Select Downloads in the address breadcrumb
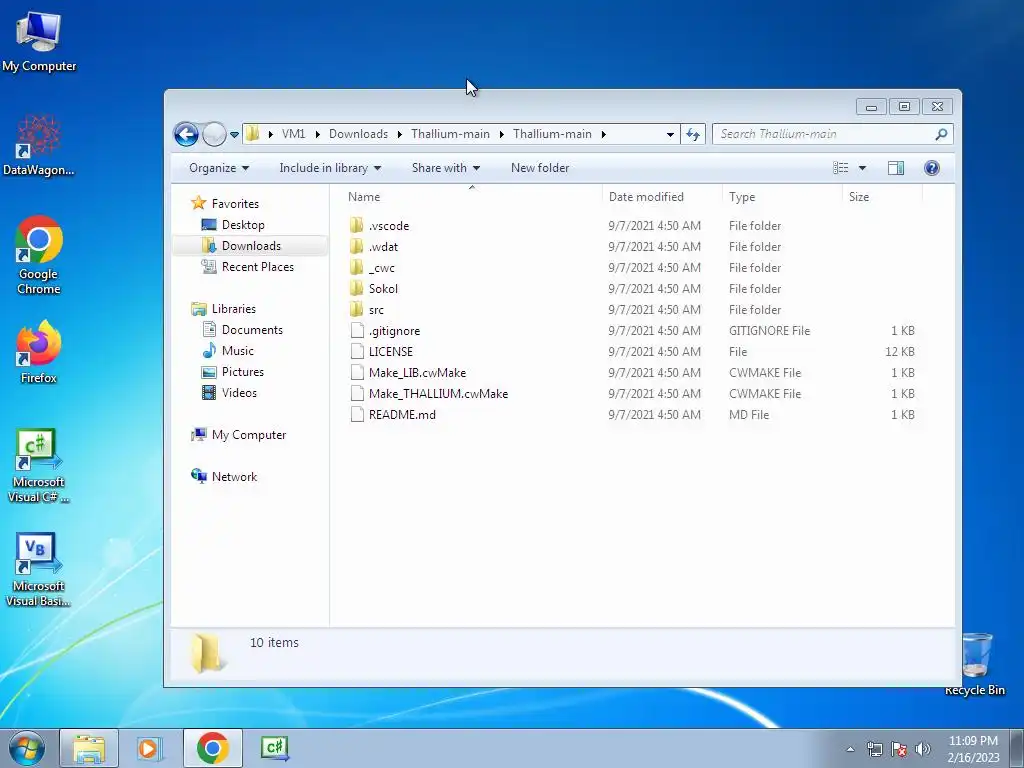Image resolution: width=1024 pixels, height=768 pixels. (358, 134)
